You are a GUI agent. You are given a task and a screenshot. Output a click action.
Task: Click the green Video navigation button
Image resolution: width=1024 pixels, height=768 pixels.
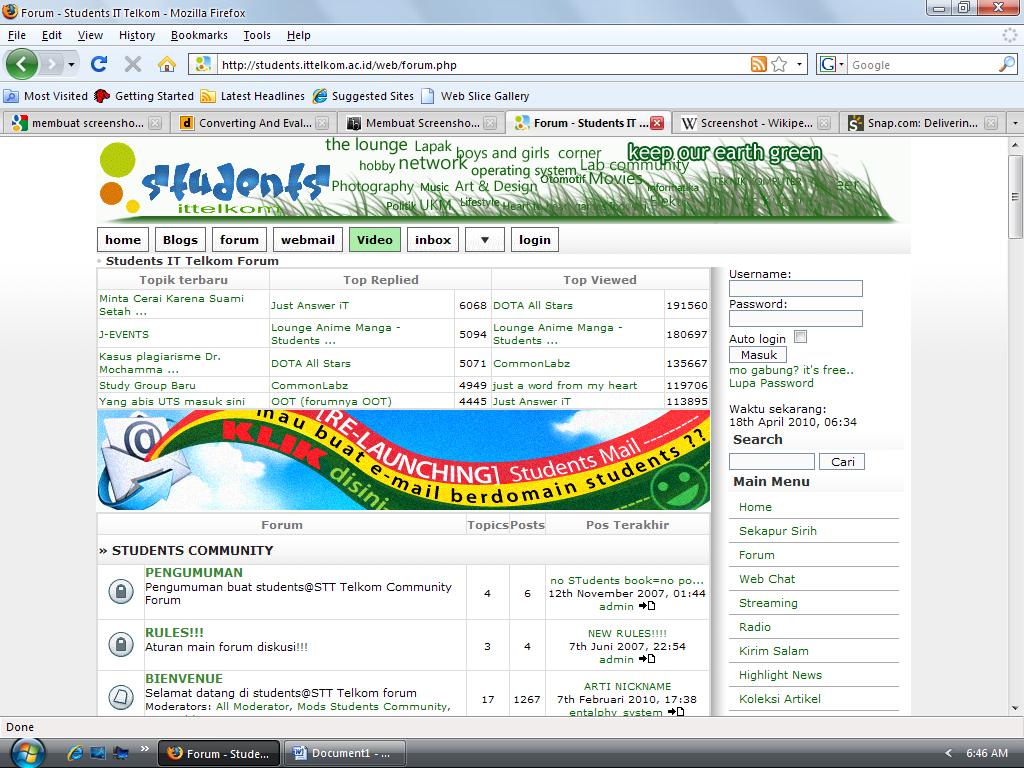[375, 240]
